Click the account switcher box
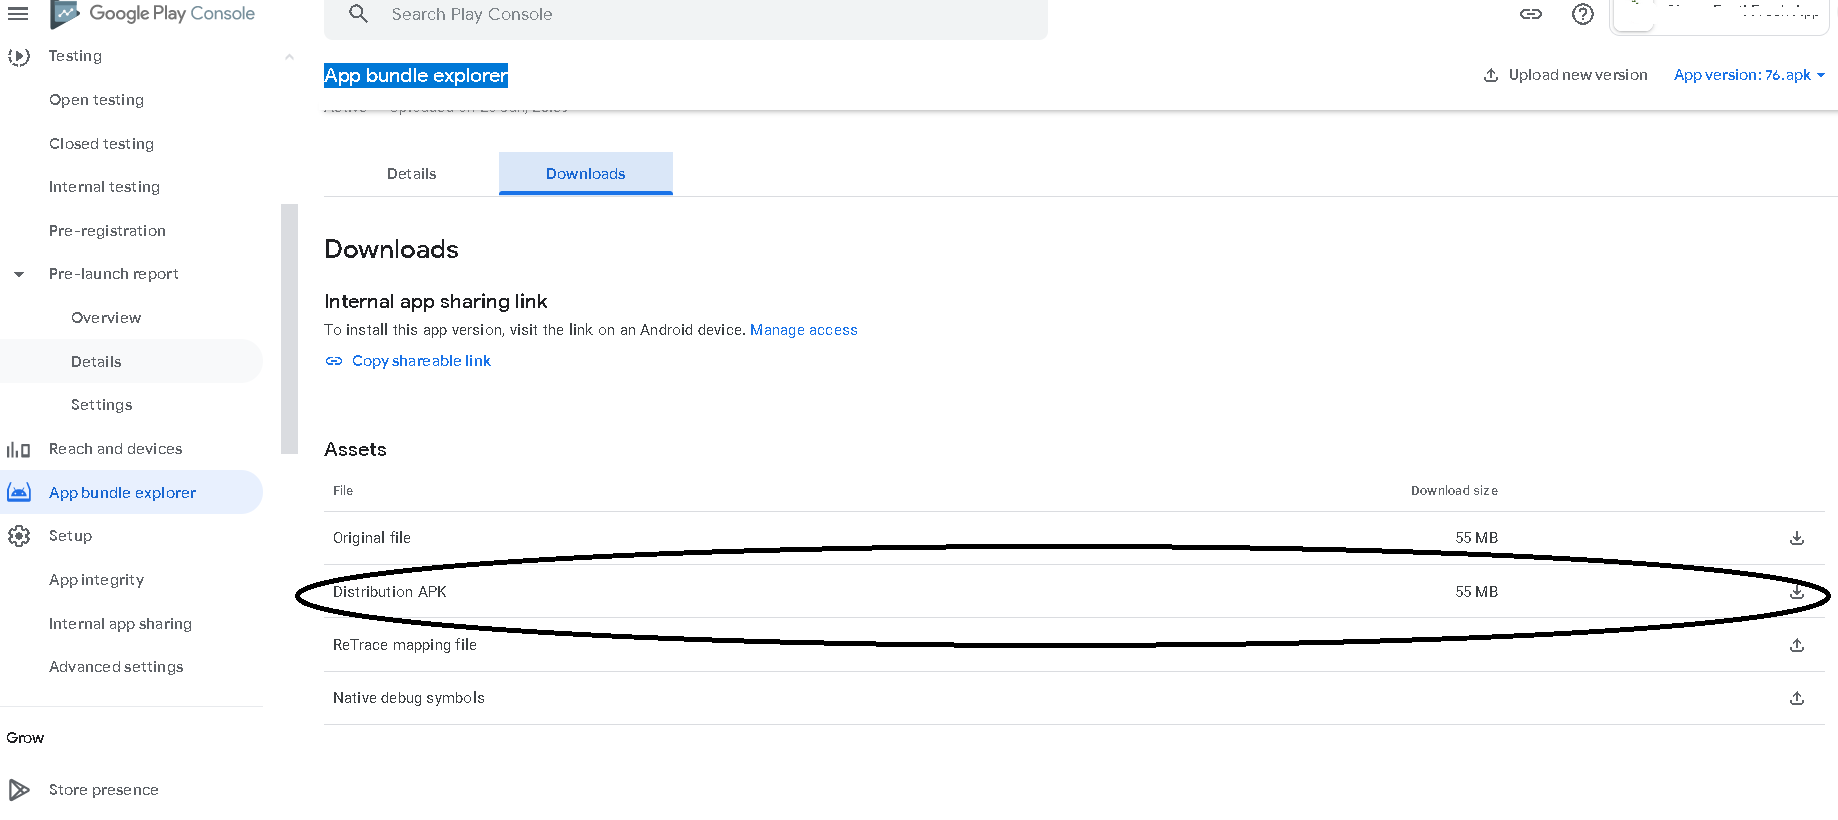Screen dimensions: 1838x820 1721,17
